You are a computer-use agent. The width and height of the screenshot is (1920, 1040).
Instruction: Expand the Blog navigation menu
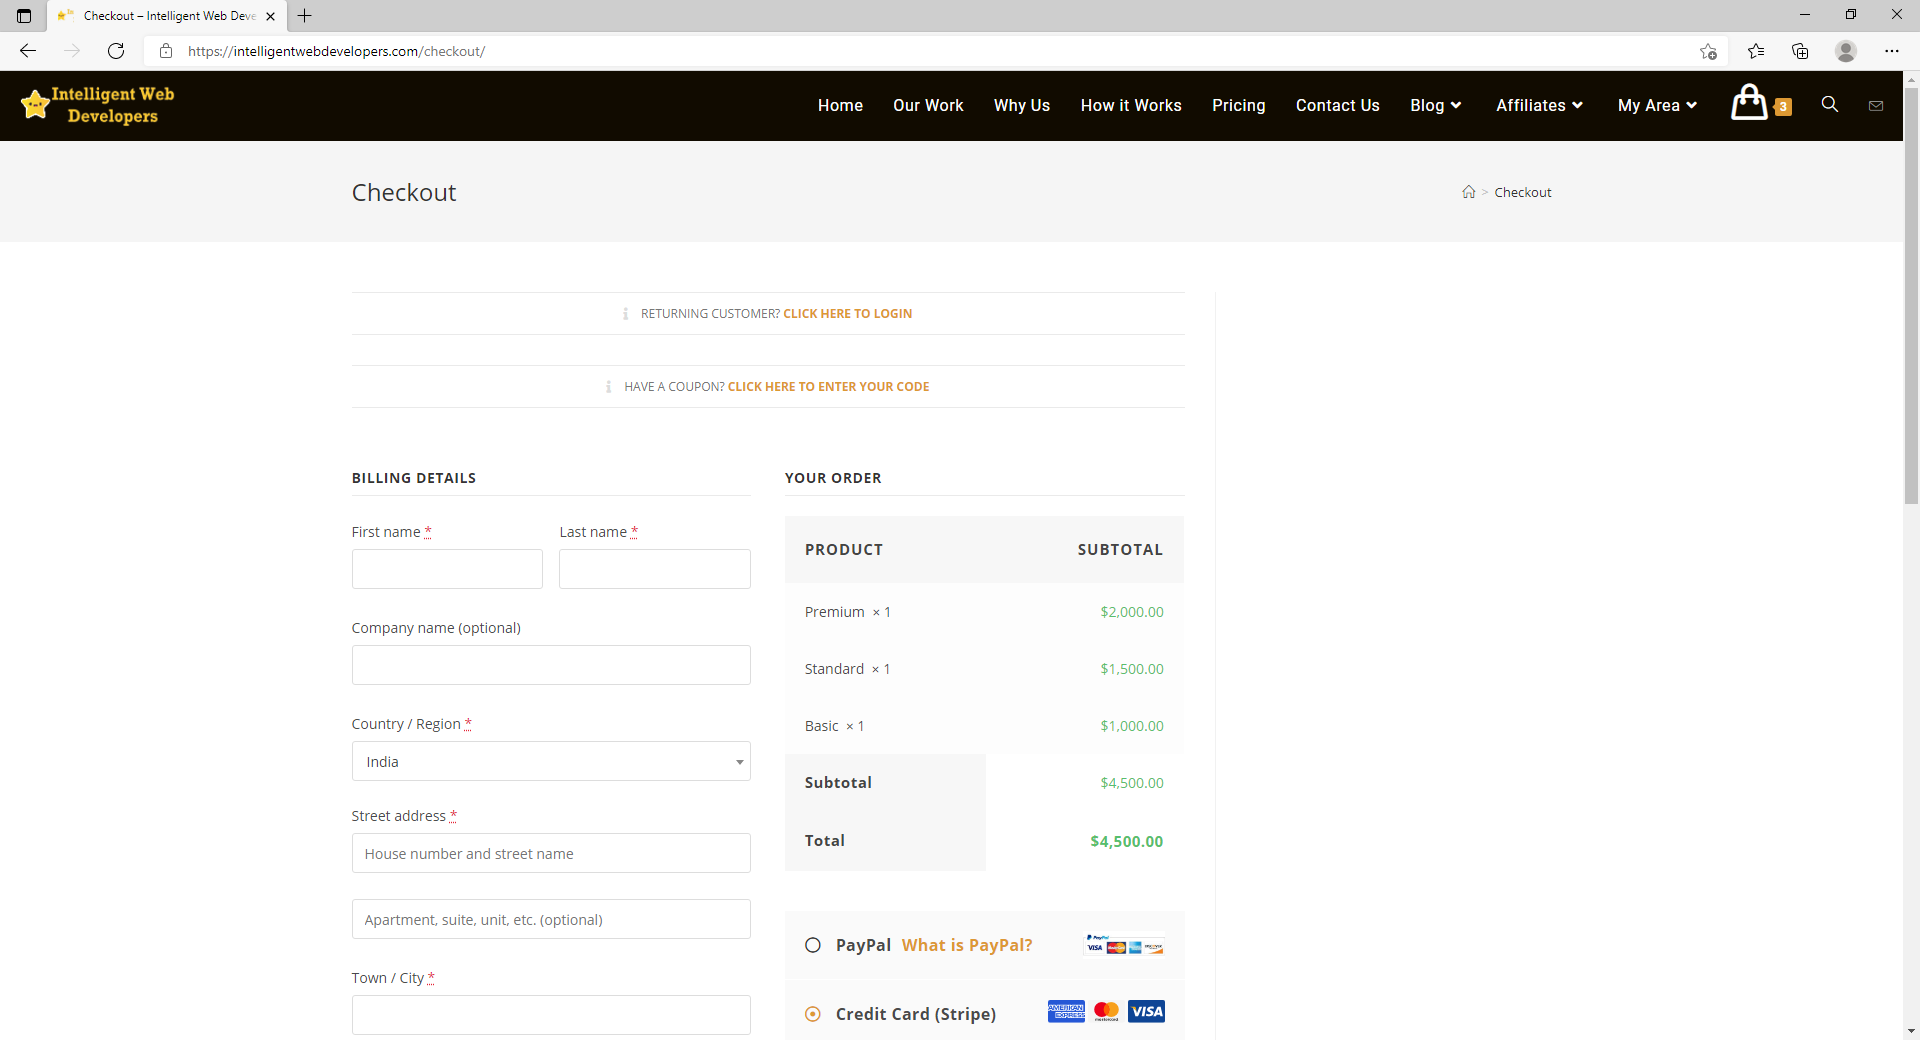click(x=1435, y=105)
